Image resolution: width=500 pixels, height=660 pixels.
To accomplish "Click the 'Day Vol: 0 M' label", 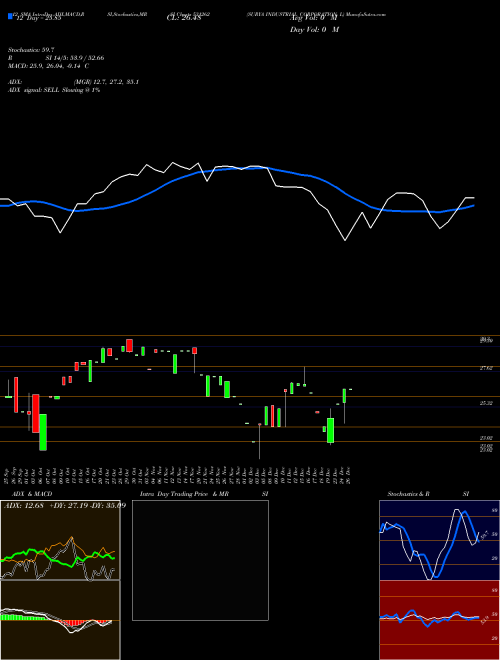I will pos(314,29).
